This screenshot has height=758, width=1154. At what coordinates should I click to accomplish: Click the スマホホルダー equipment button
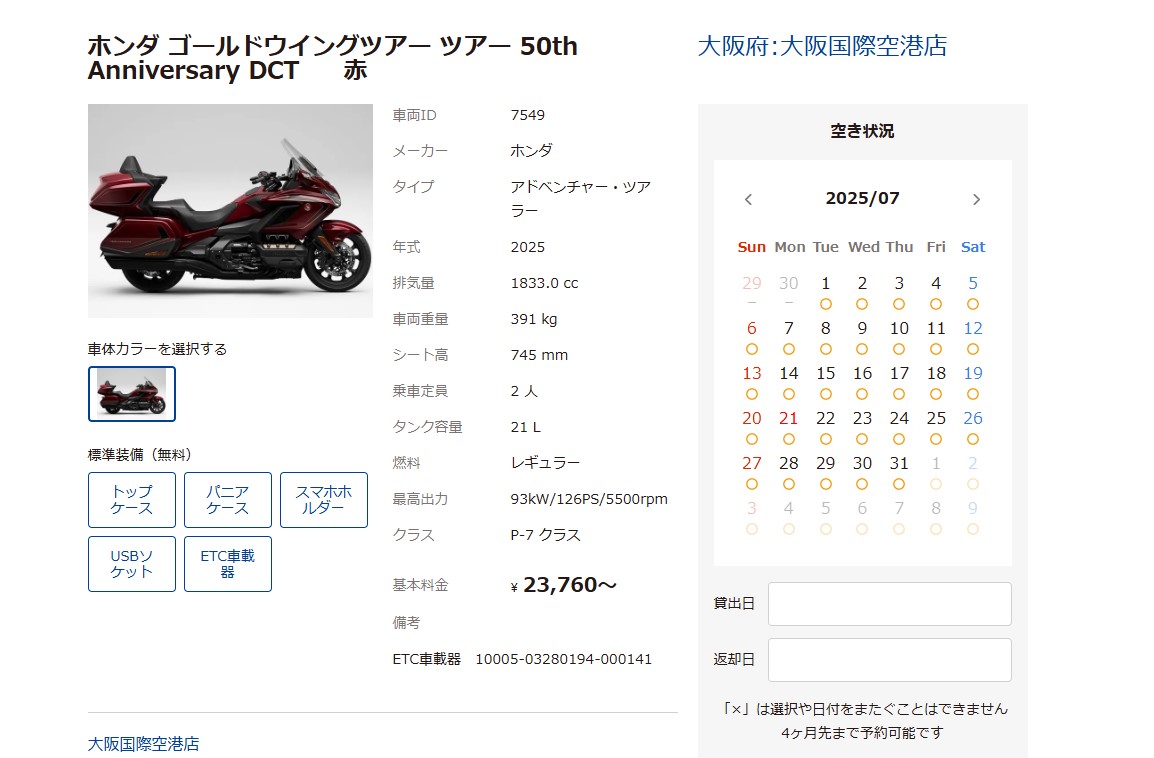[324, 500]
